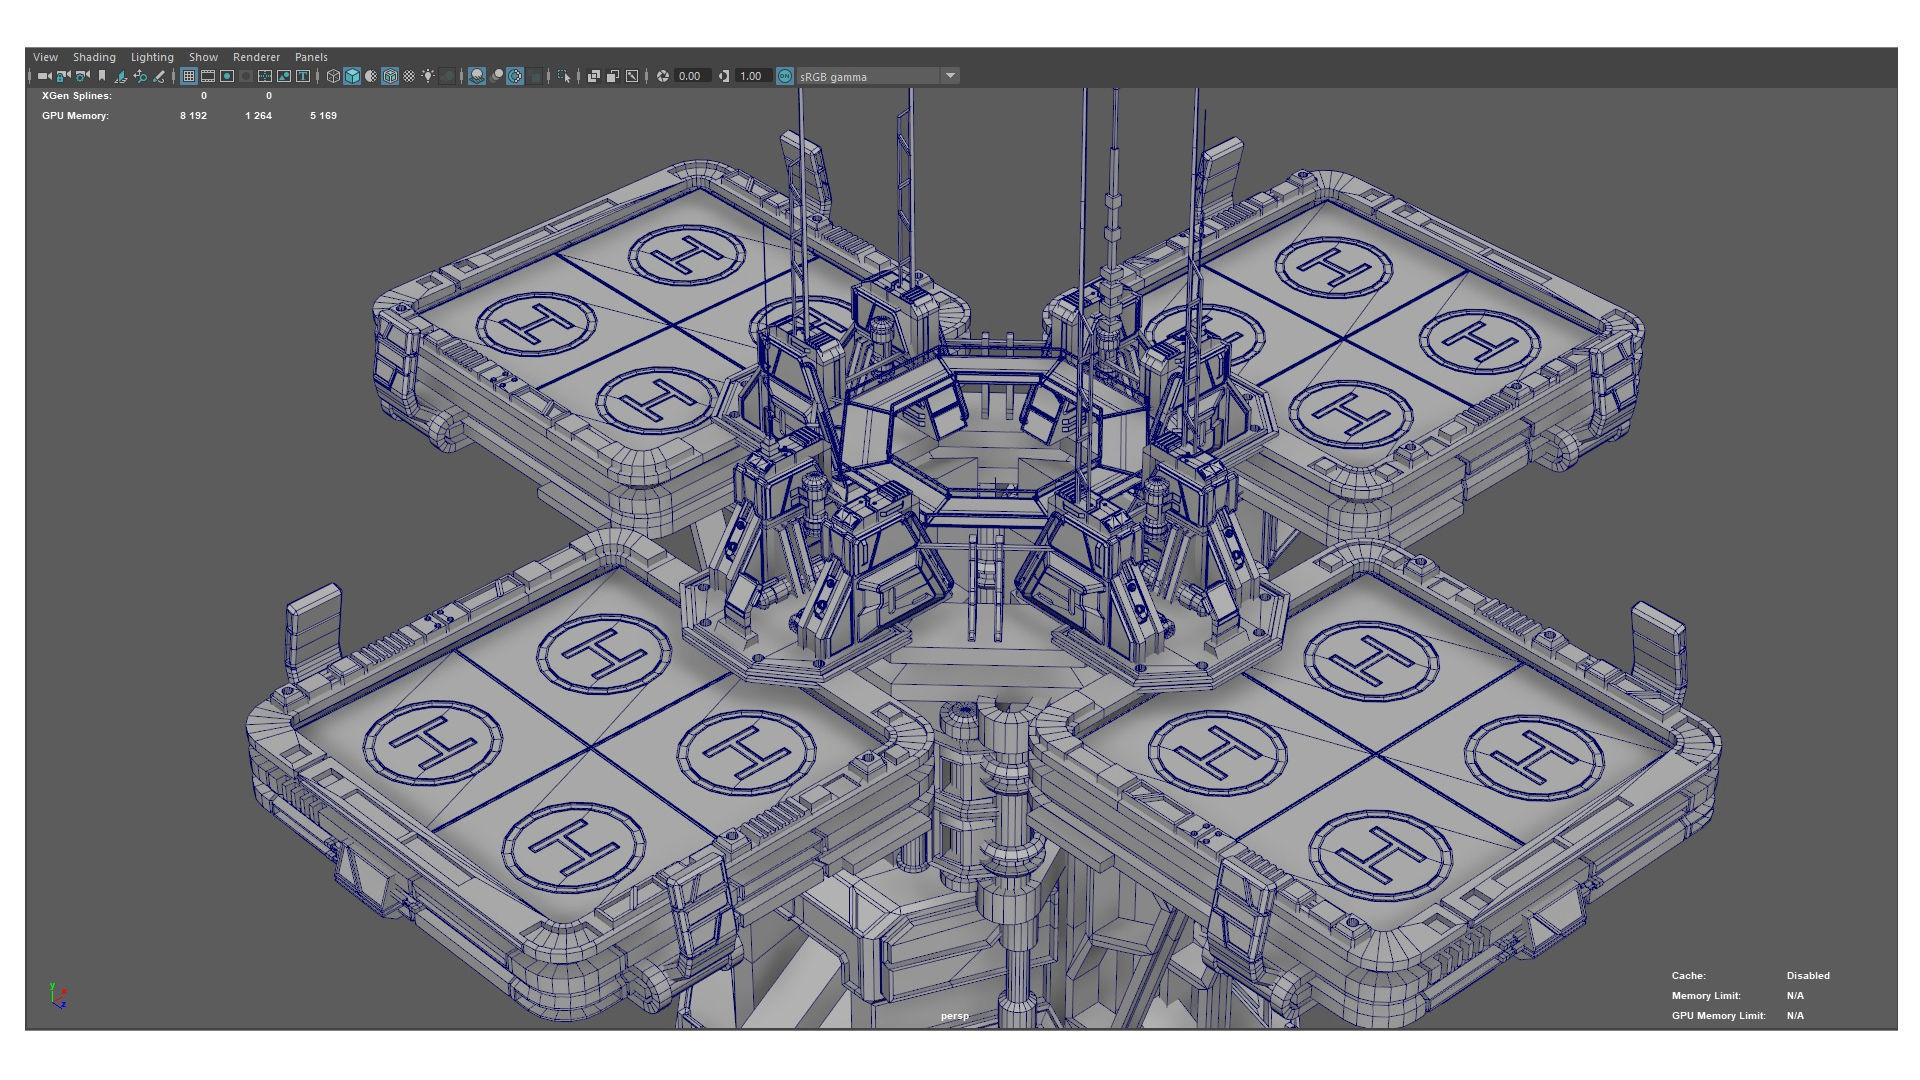Click Isolate Select icon

click(x=563, y=76)
